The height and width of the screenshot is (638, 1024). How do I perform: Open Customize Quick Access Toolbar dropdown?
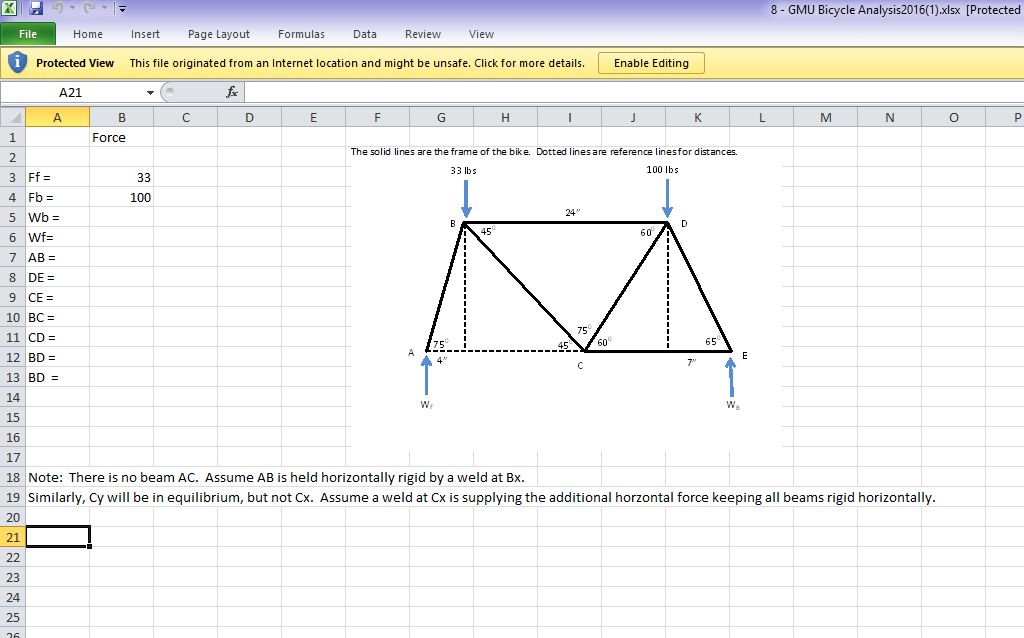(122, 9)
